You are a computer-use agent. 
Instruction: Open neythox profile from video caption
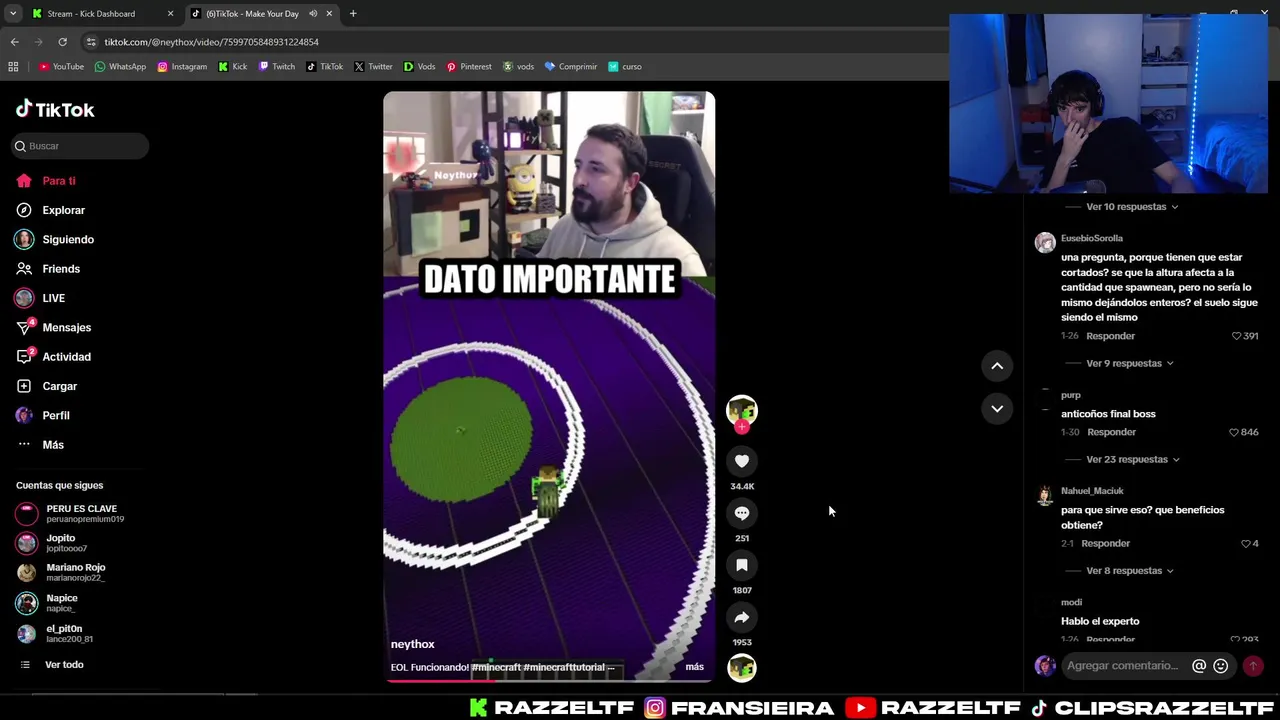tap(412, 645)
